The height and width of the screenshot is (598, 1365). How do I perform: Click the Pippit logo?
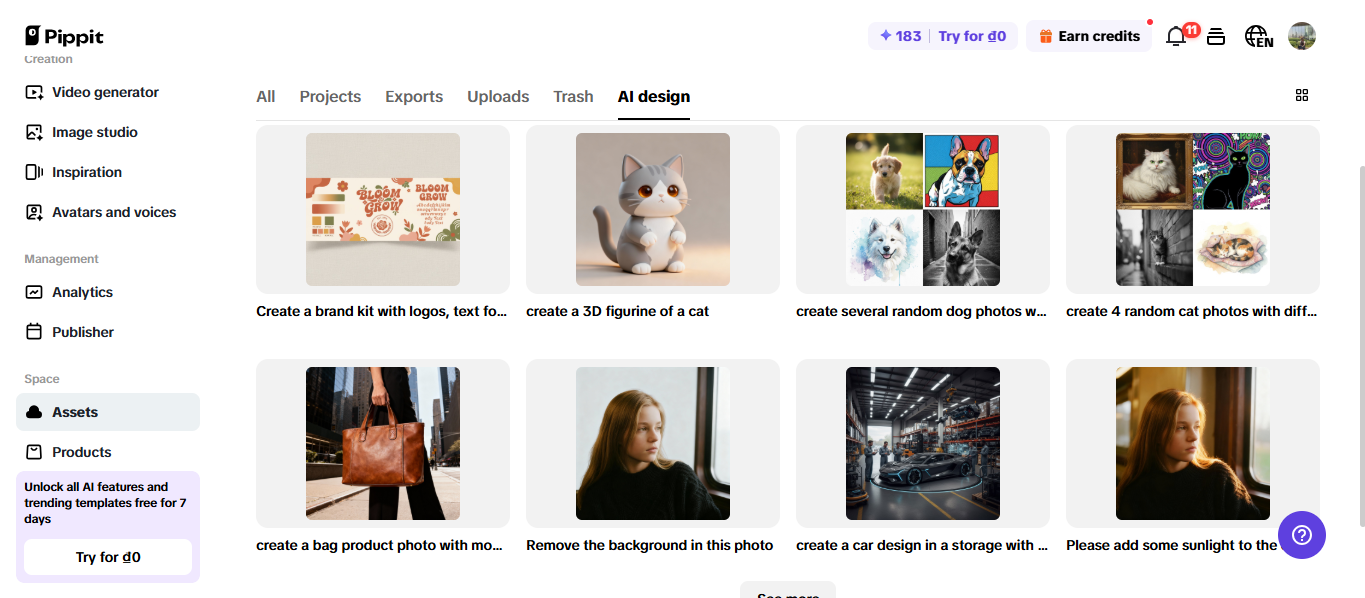click(64, 36)
